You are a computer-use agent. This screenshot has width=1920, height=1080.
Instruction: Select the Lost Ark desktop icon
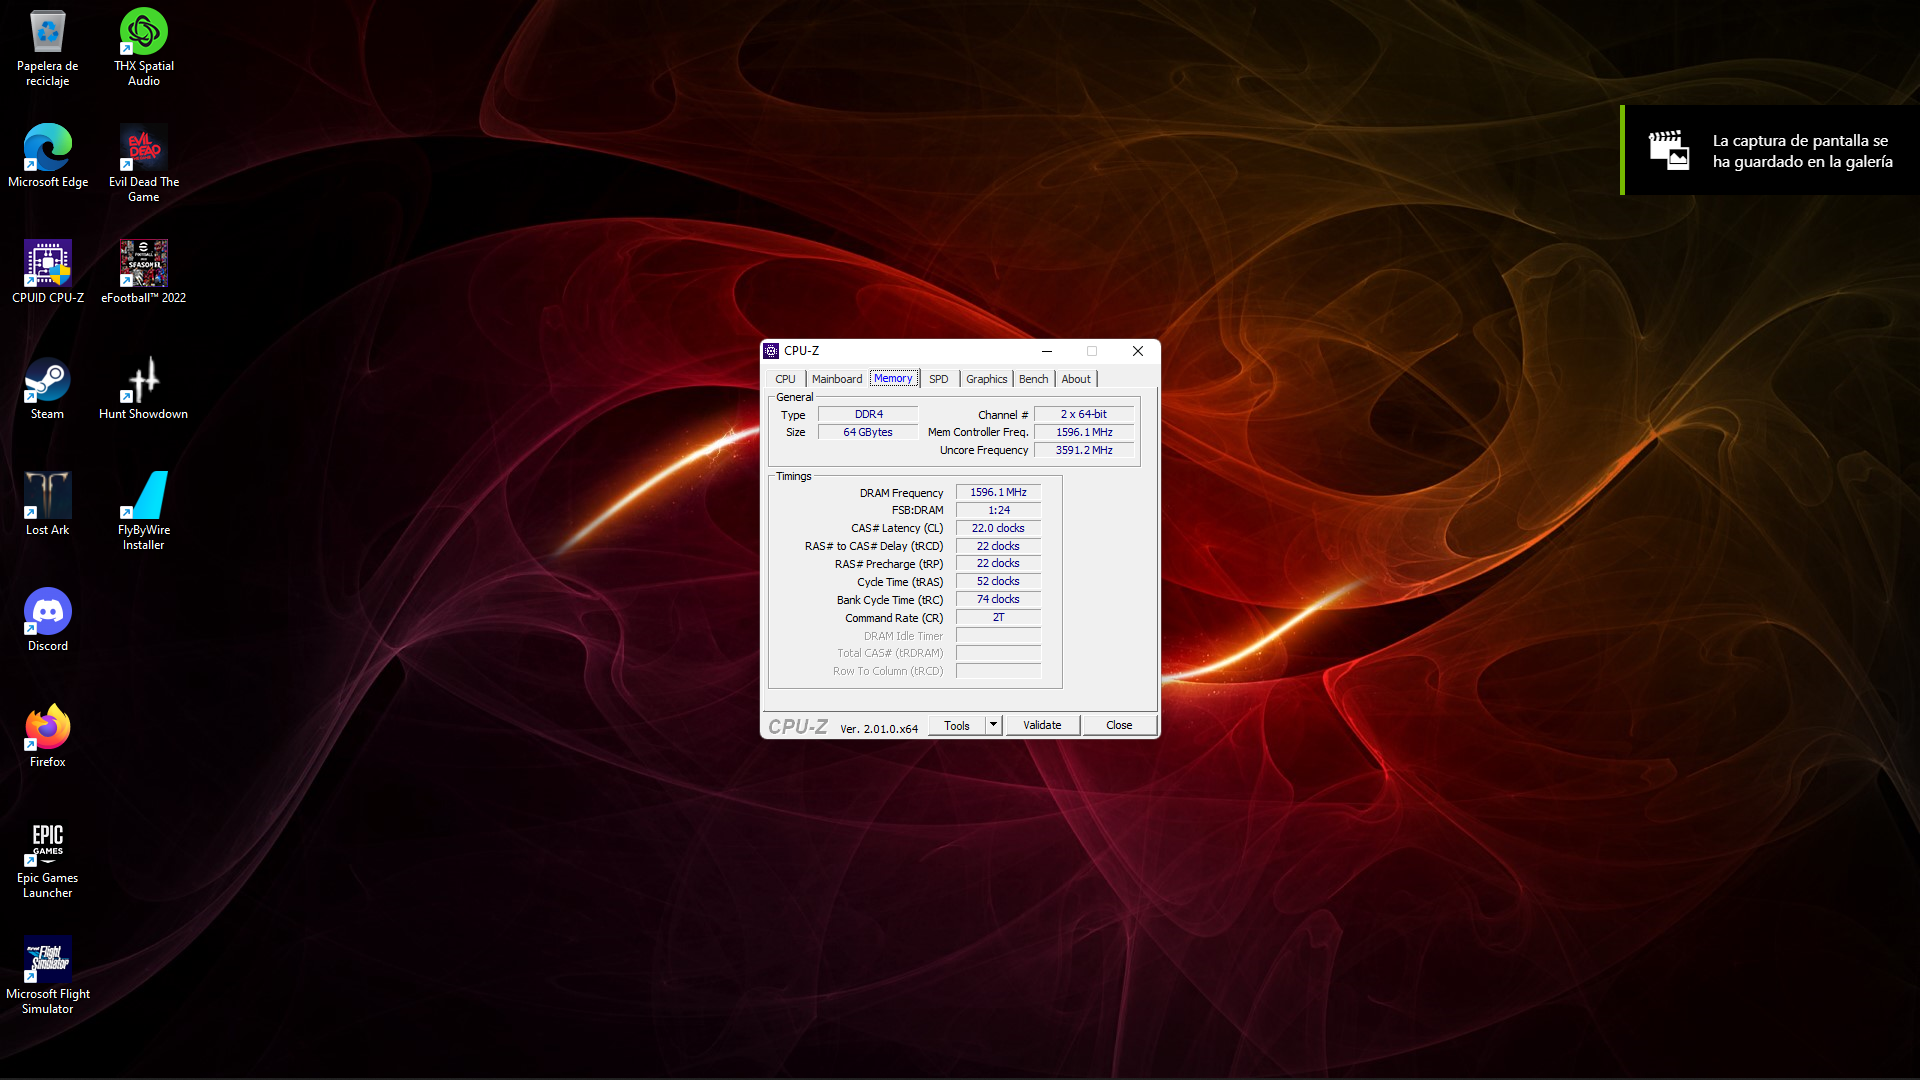47,496
